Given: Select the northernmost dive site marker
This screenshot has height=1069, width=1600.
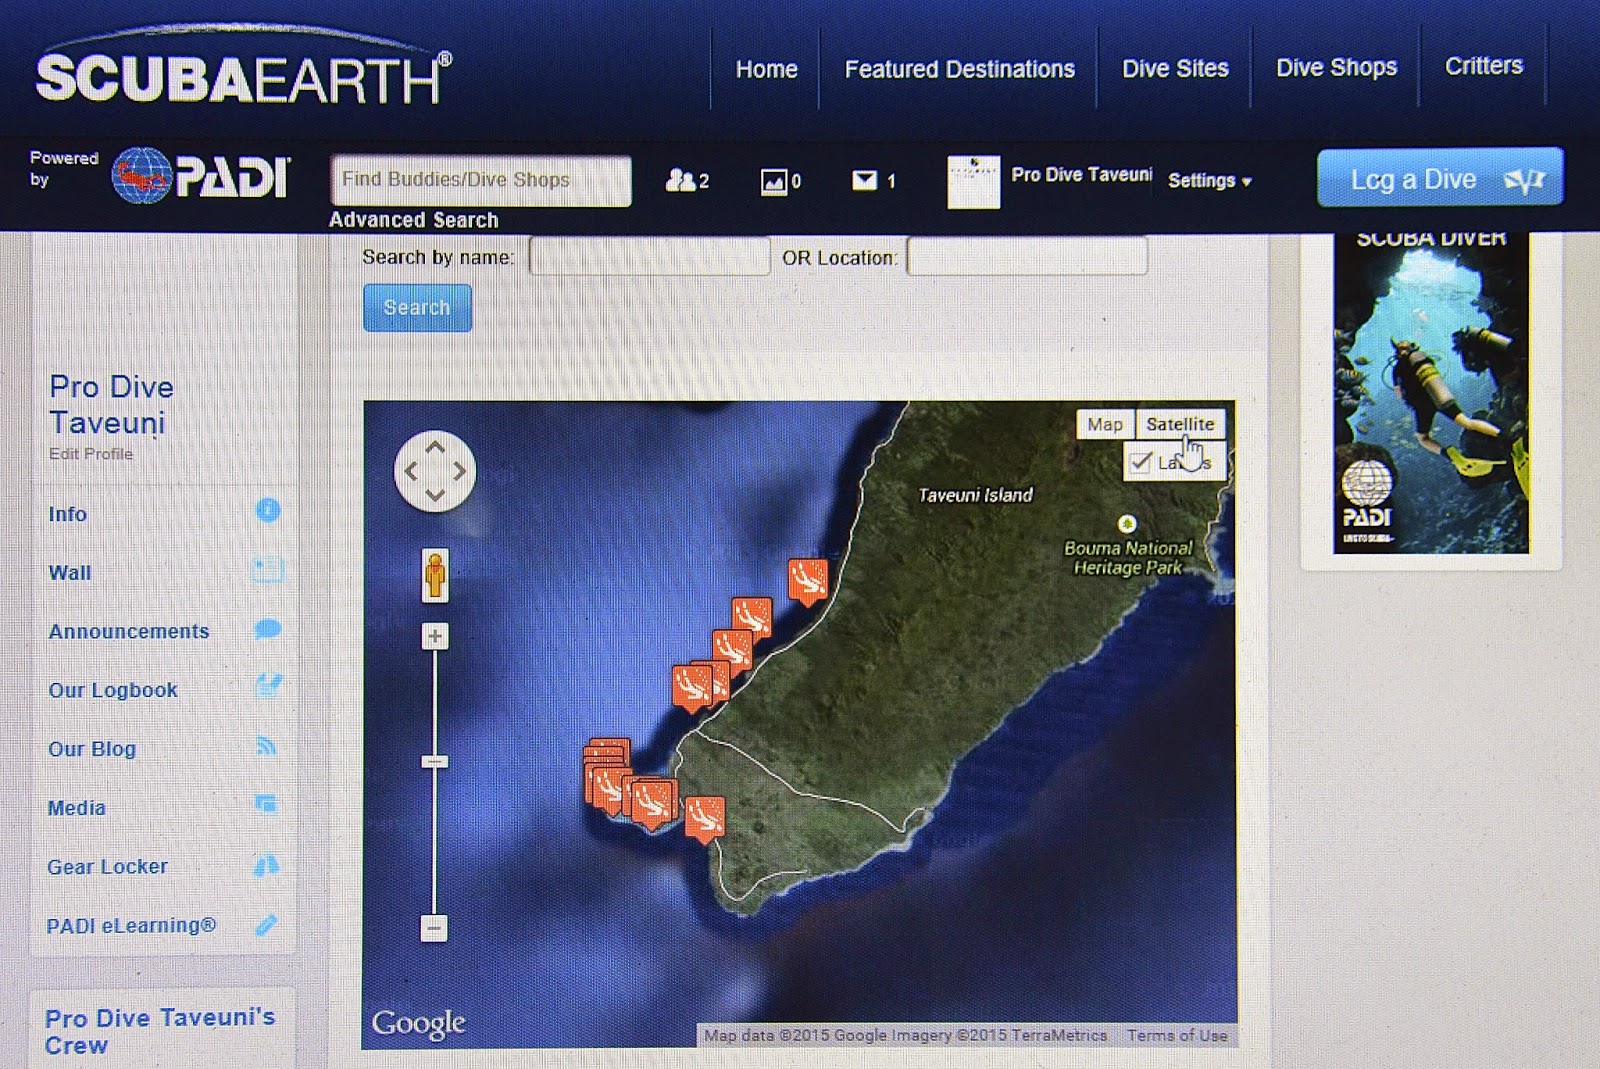Looking at the screenshot, I should click(x=808, y=581).
